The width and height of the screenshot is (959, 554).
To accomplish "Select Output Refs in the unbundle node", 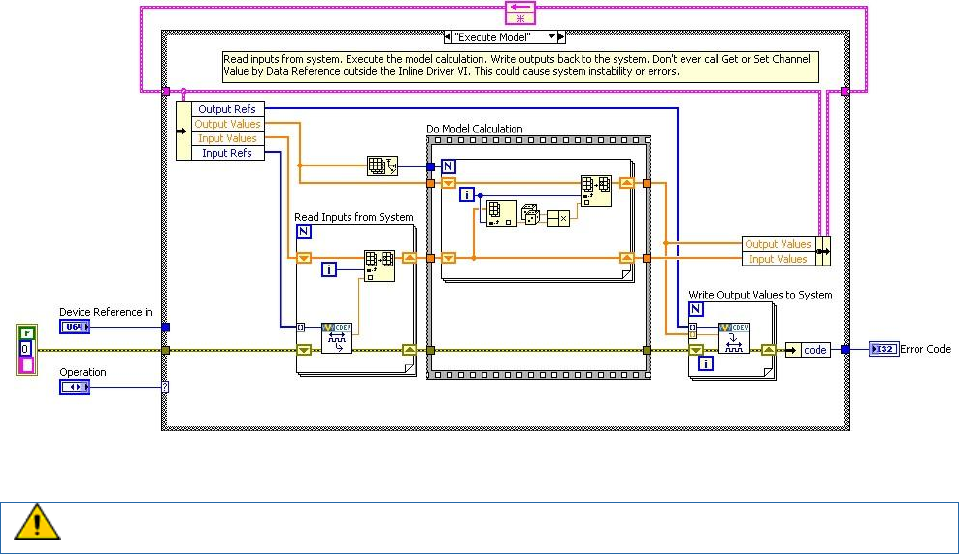I will (228, 109).
